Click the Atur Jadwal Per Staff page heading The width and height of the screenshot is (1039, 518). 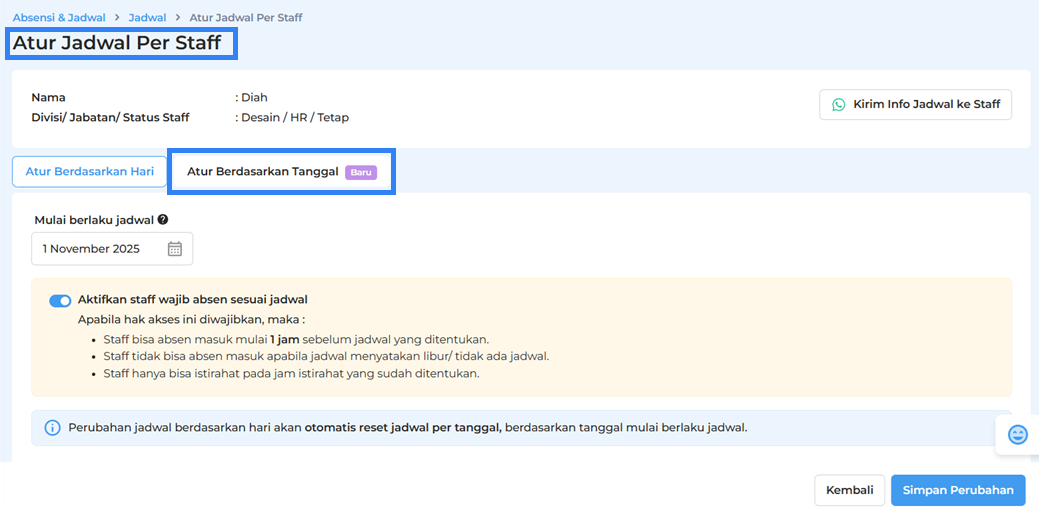[x=117, y=43]
